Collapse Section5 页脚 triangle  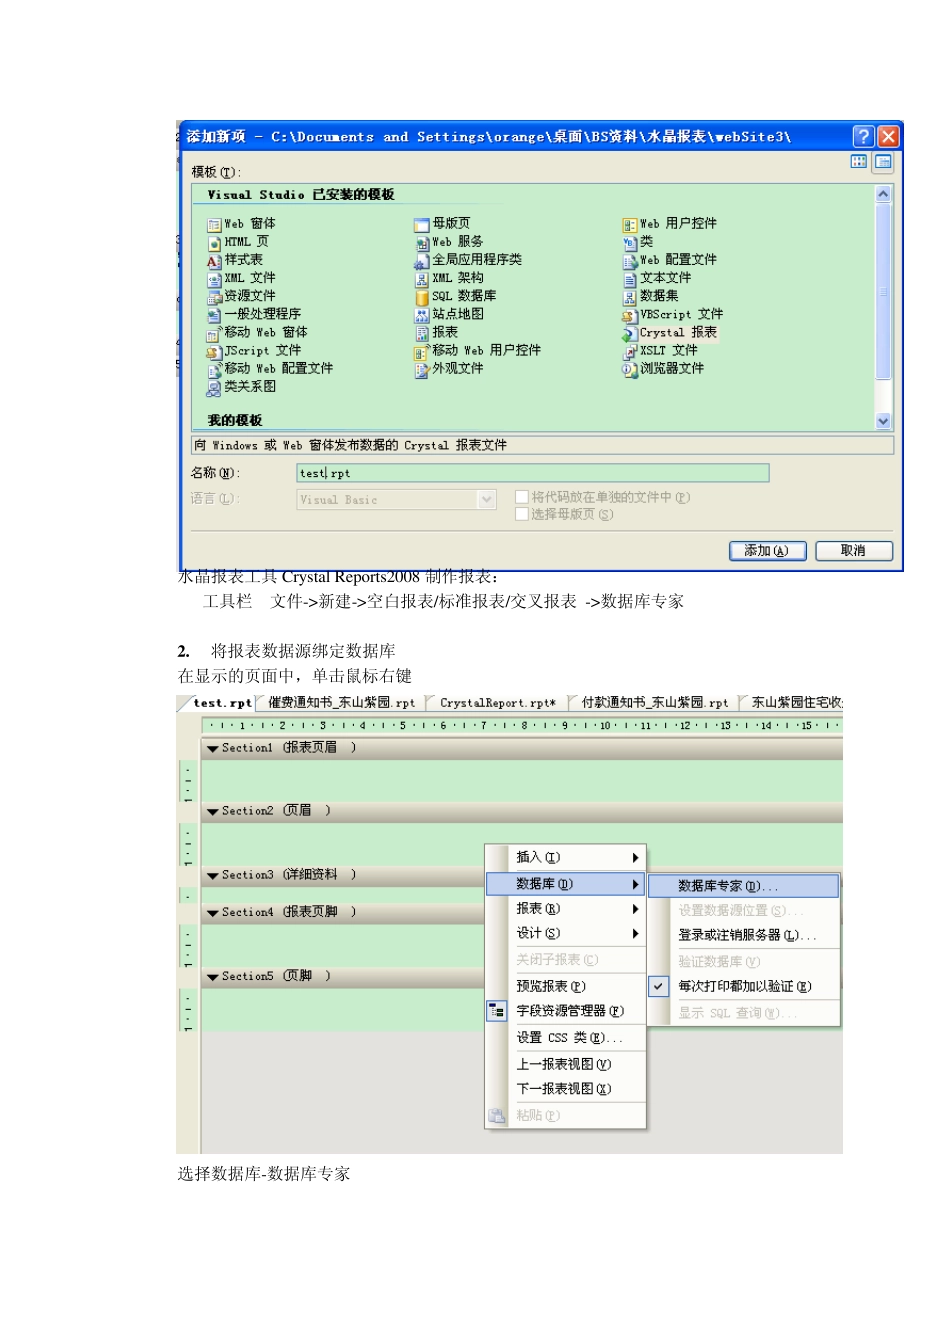(x=213, y=977)
